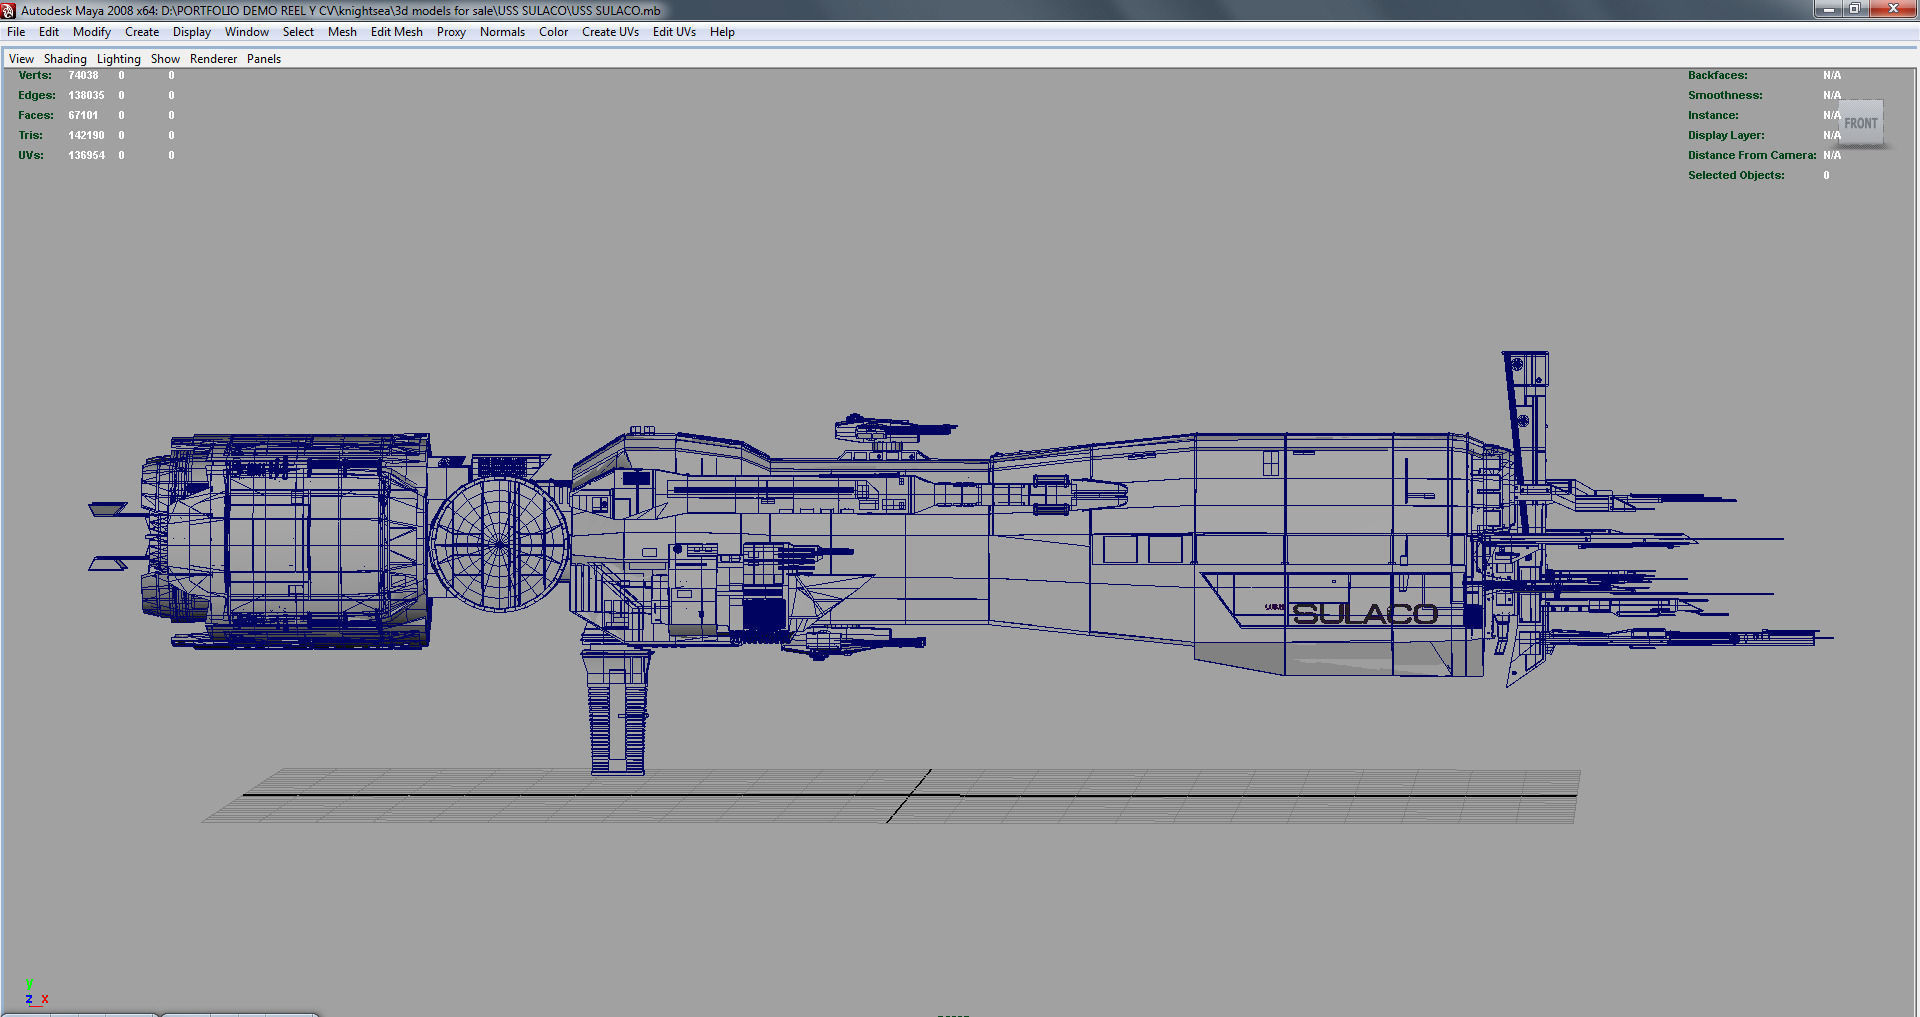
Task: Click the Backfaces label in heads-up display
Action: [1718, 75]
